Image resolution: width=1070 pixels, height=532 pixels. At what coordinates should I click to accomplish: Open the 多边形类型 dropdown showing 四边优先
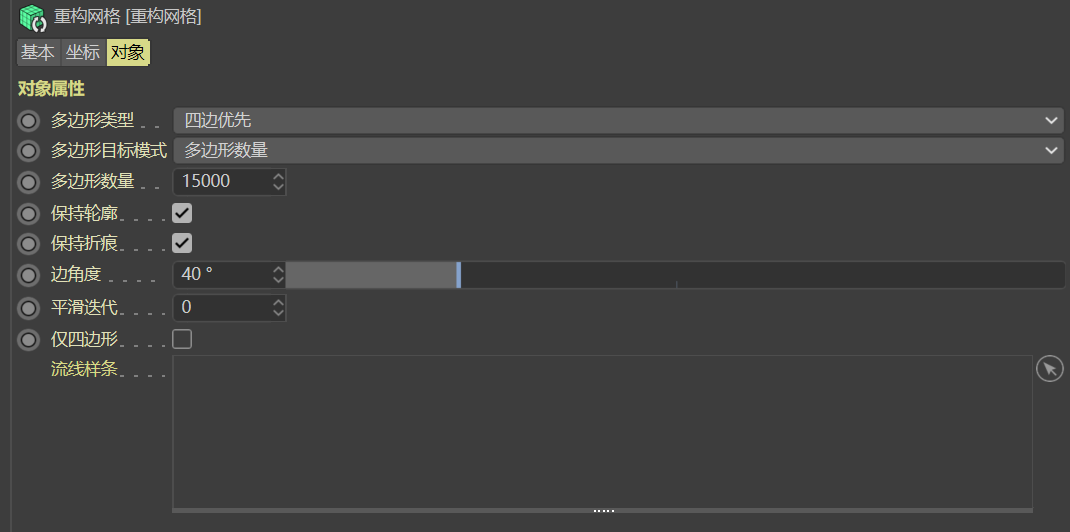click(x=618, y=121)
